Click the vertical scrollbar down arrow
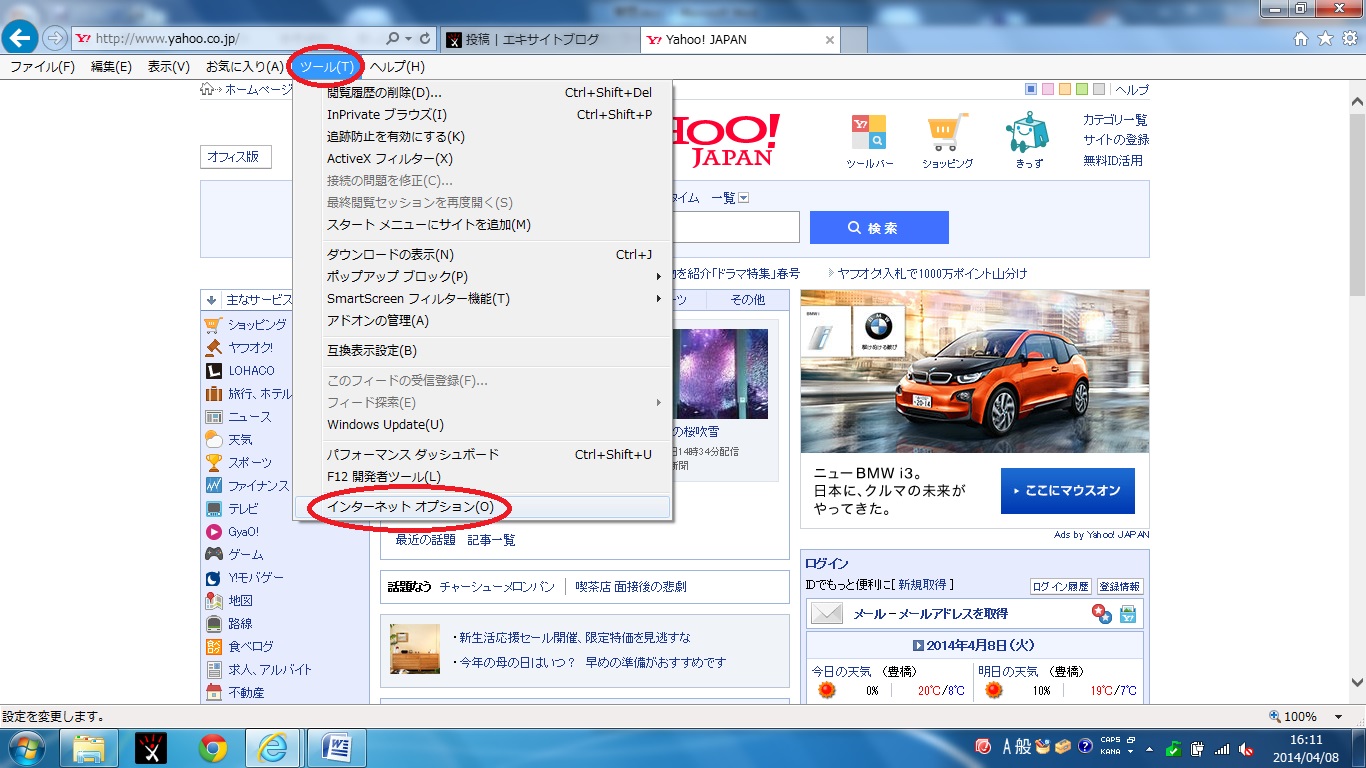This screenshot has width=1366, height=768. coord(1356,682)
